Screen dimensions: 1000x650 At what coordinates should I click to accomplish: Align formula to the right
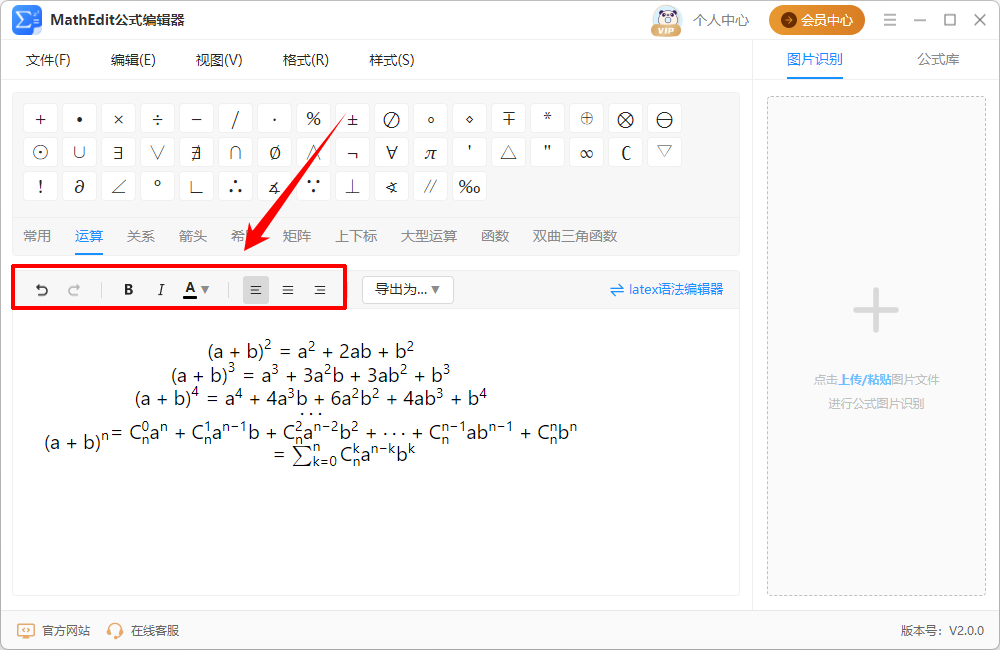[x=320, y=290]
